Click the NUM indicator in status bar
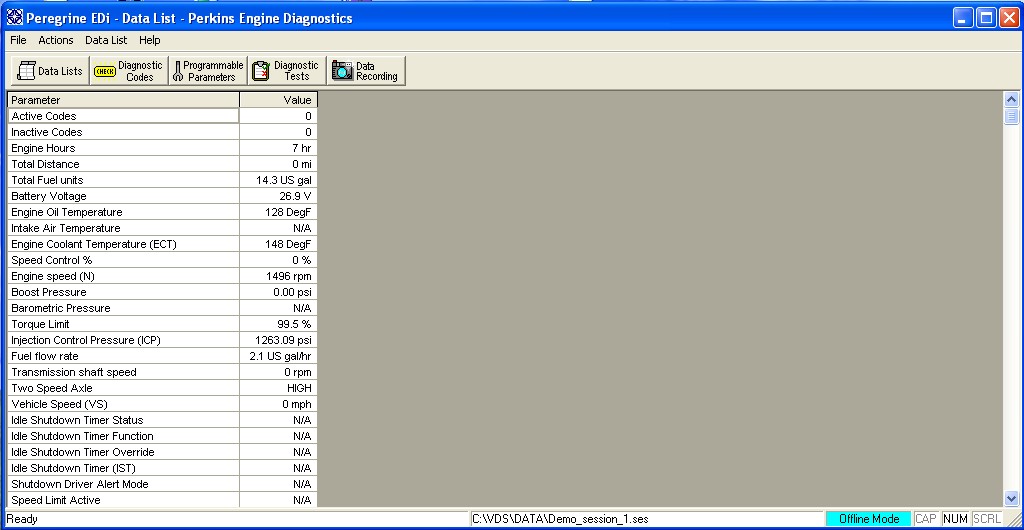Image resolution: width=1024 pixels, height=530 pixels. [955, 519]
